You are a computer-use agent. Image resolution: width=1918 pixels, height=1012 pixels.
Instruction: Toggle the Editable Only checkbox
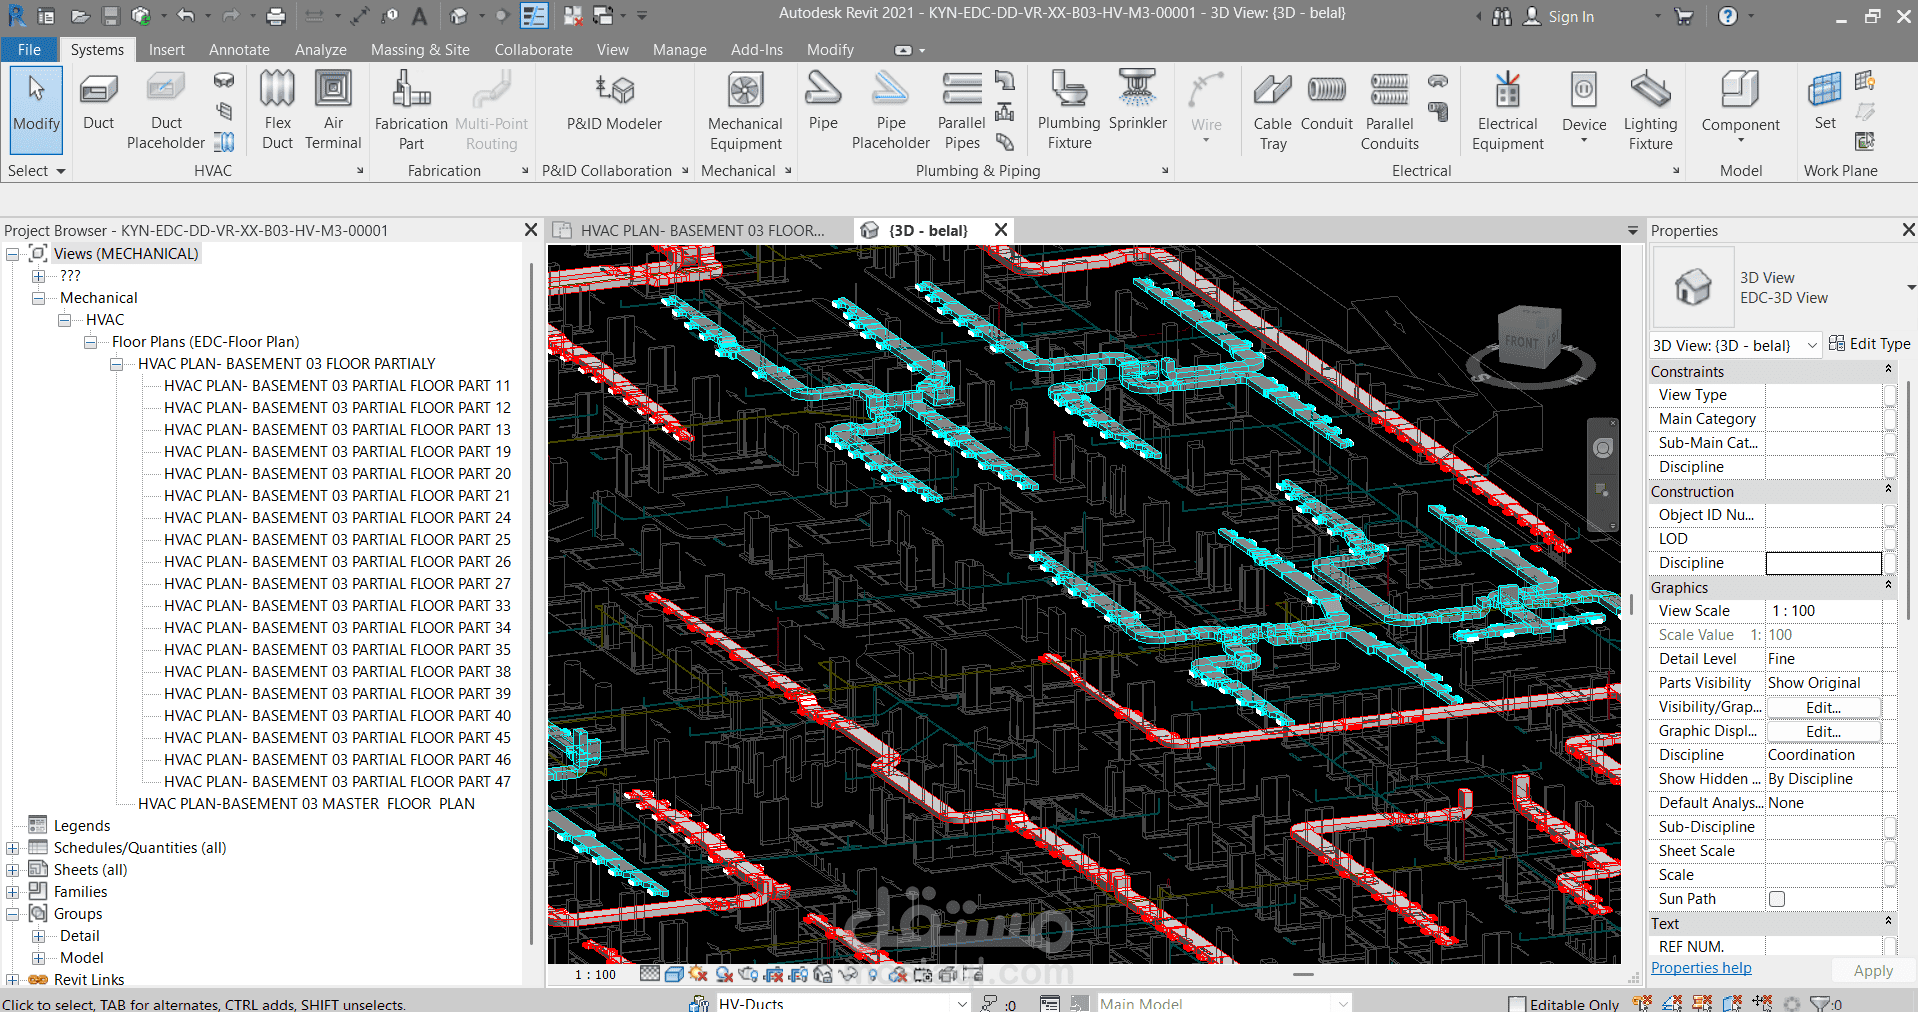(x=1517, y=1004)
